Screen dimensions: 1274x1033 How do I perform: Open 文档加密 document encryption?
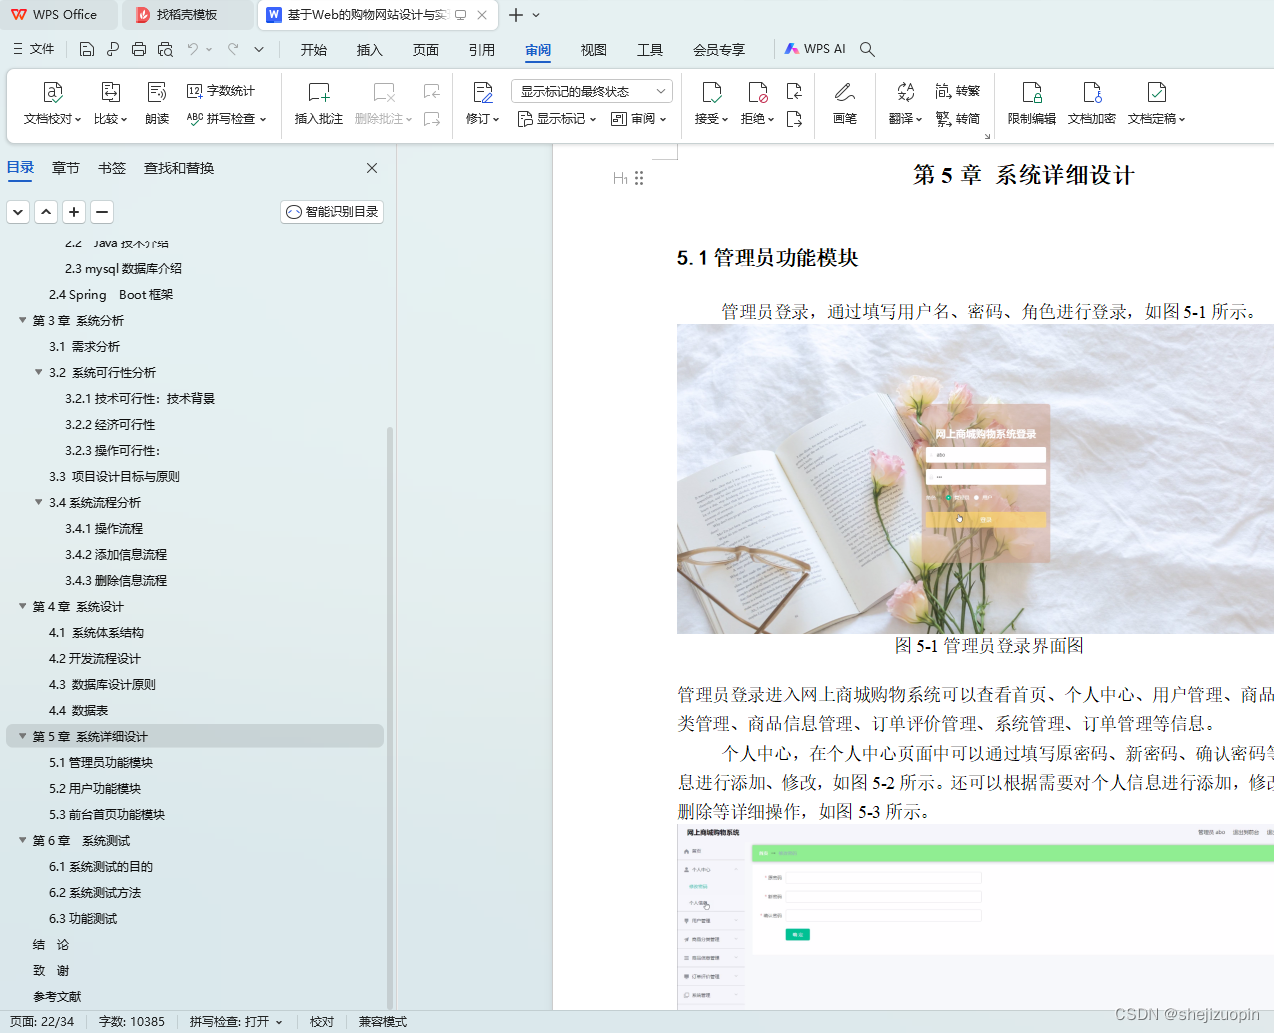(1092, 104)
